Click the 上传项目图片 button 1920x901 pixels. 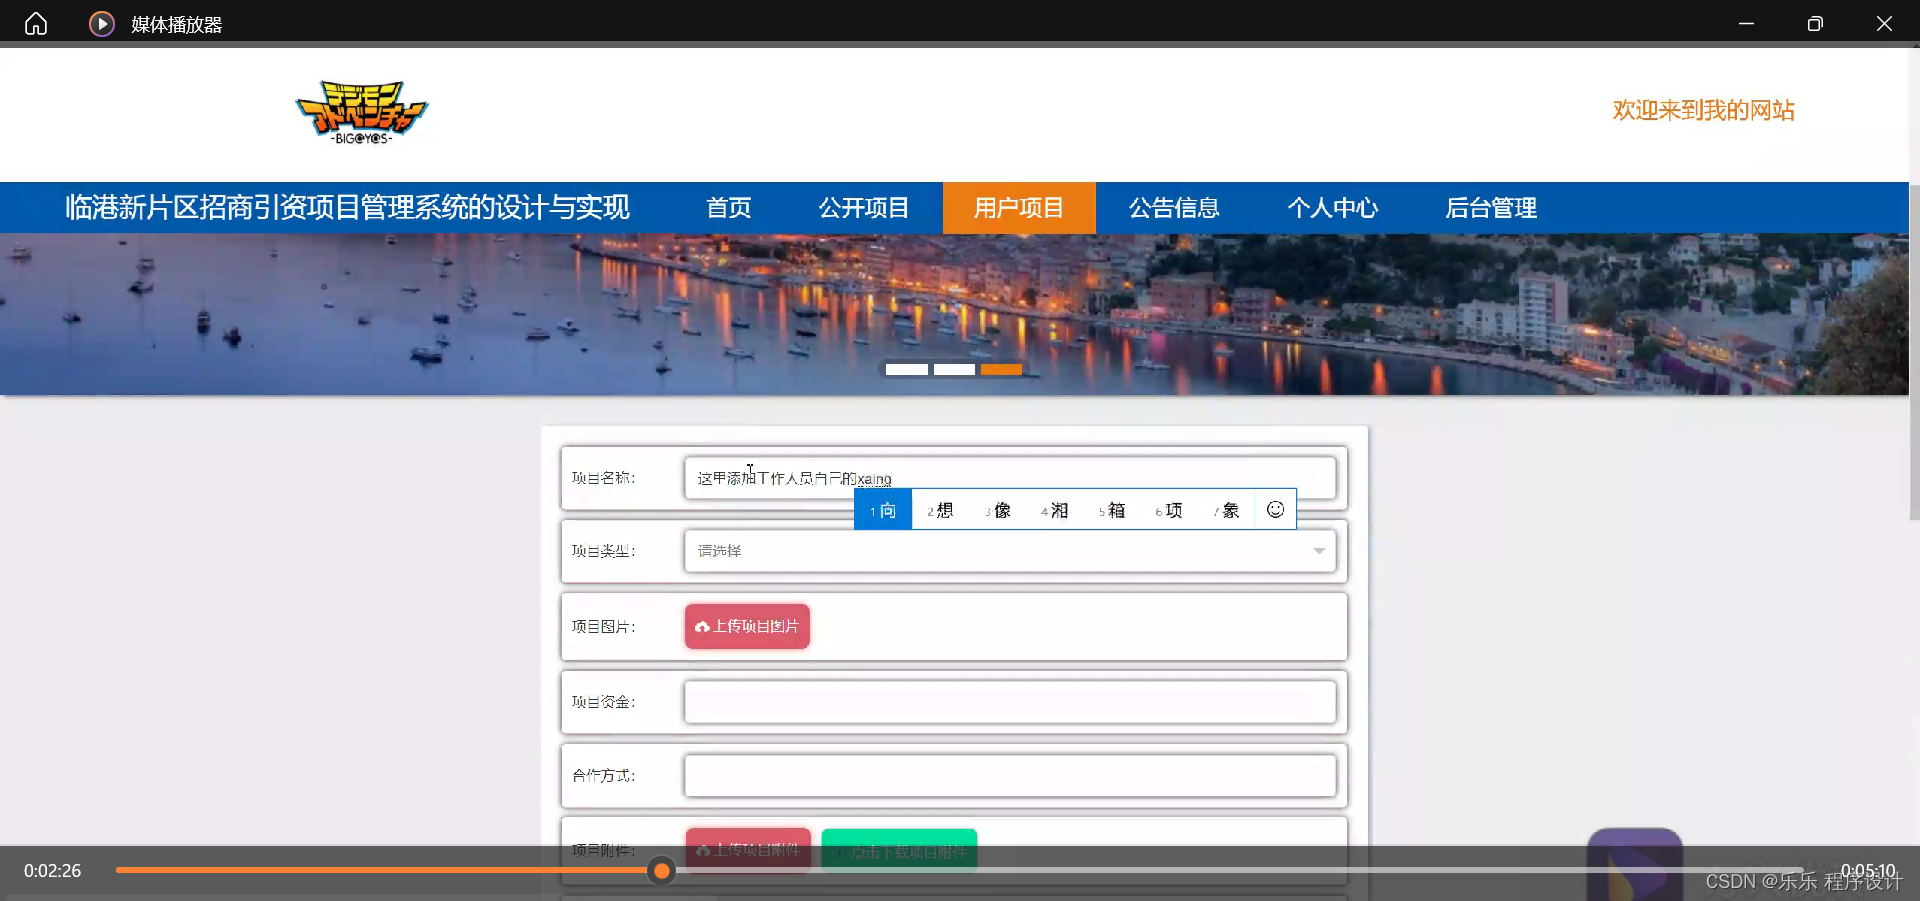coord(746,626)
